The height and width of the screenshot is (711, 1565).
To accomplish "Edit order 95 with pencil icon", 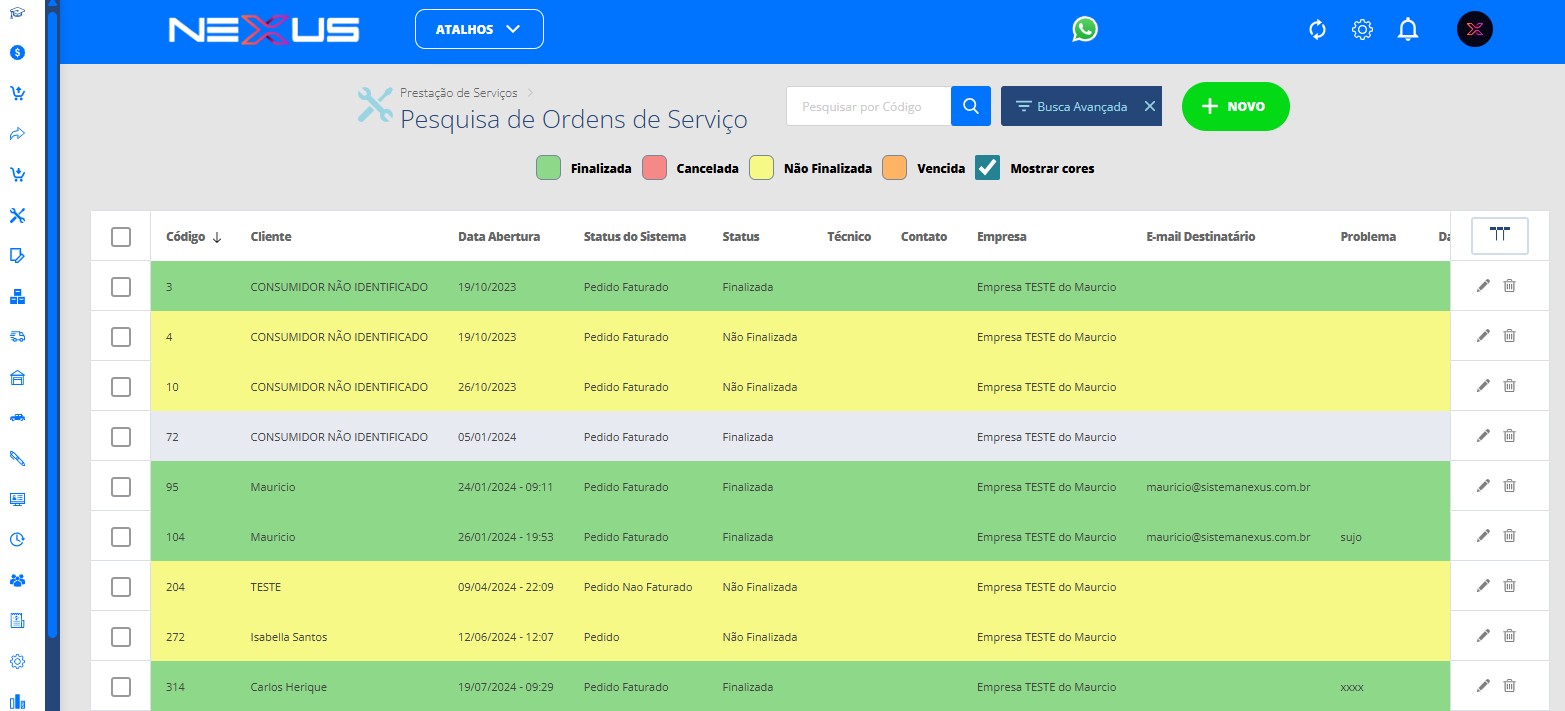I will [x=1483, y=486].
